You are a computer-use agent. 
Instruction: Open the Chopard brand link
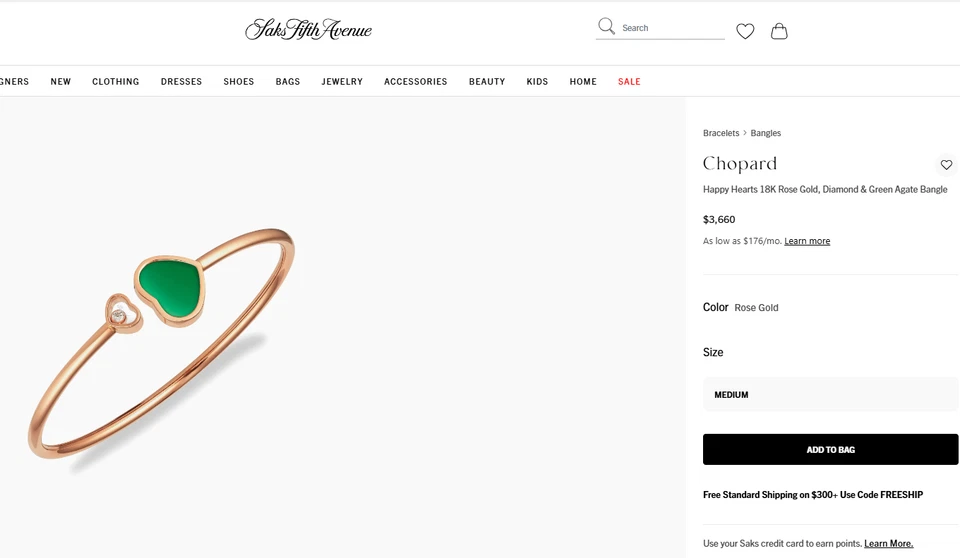pos(740,164)
